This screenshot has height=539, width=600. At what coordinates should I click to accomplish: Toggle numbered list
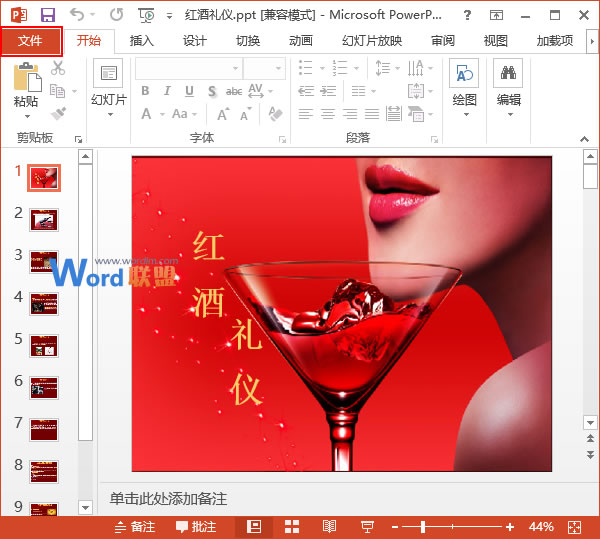tap(340, 68)
